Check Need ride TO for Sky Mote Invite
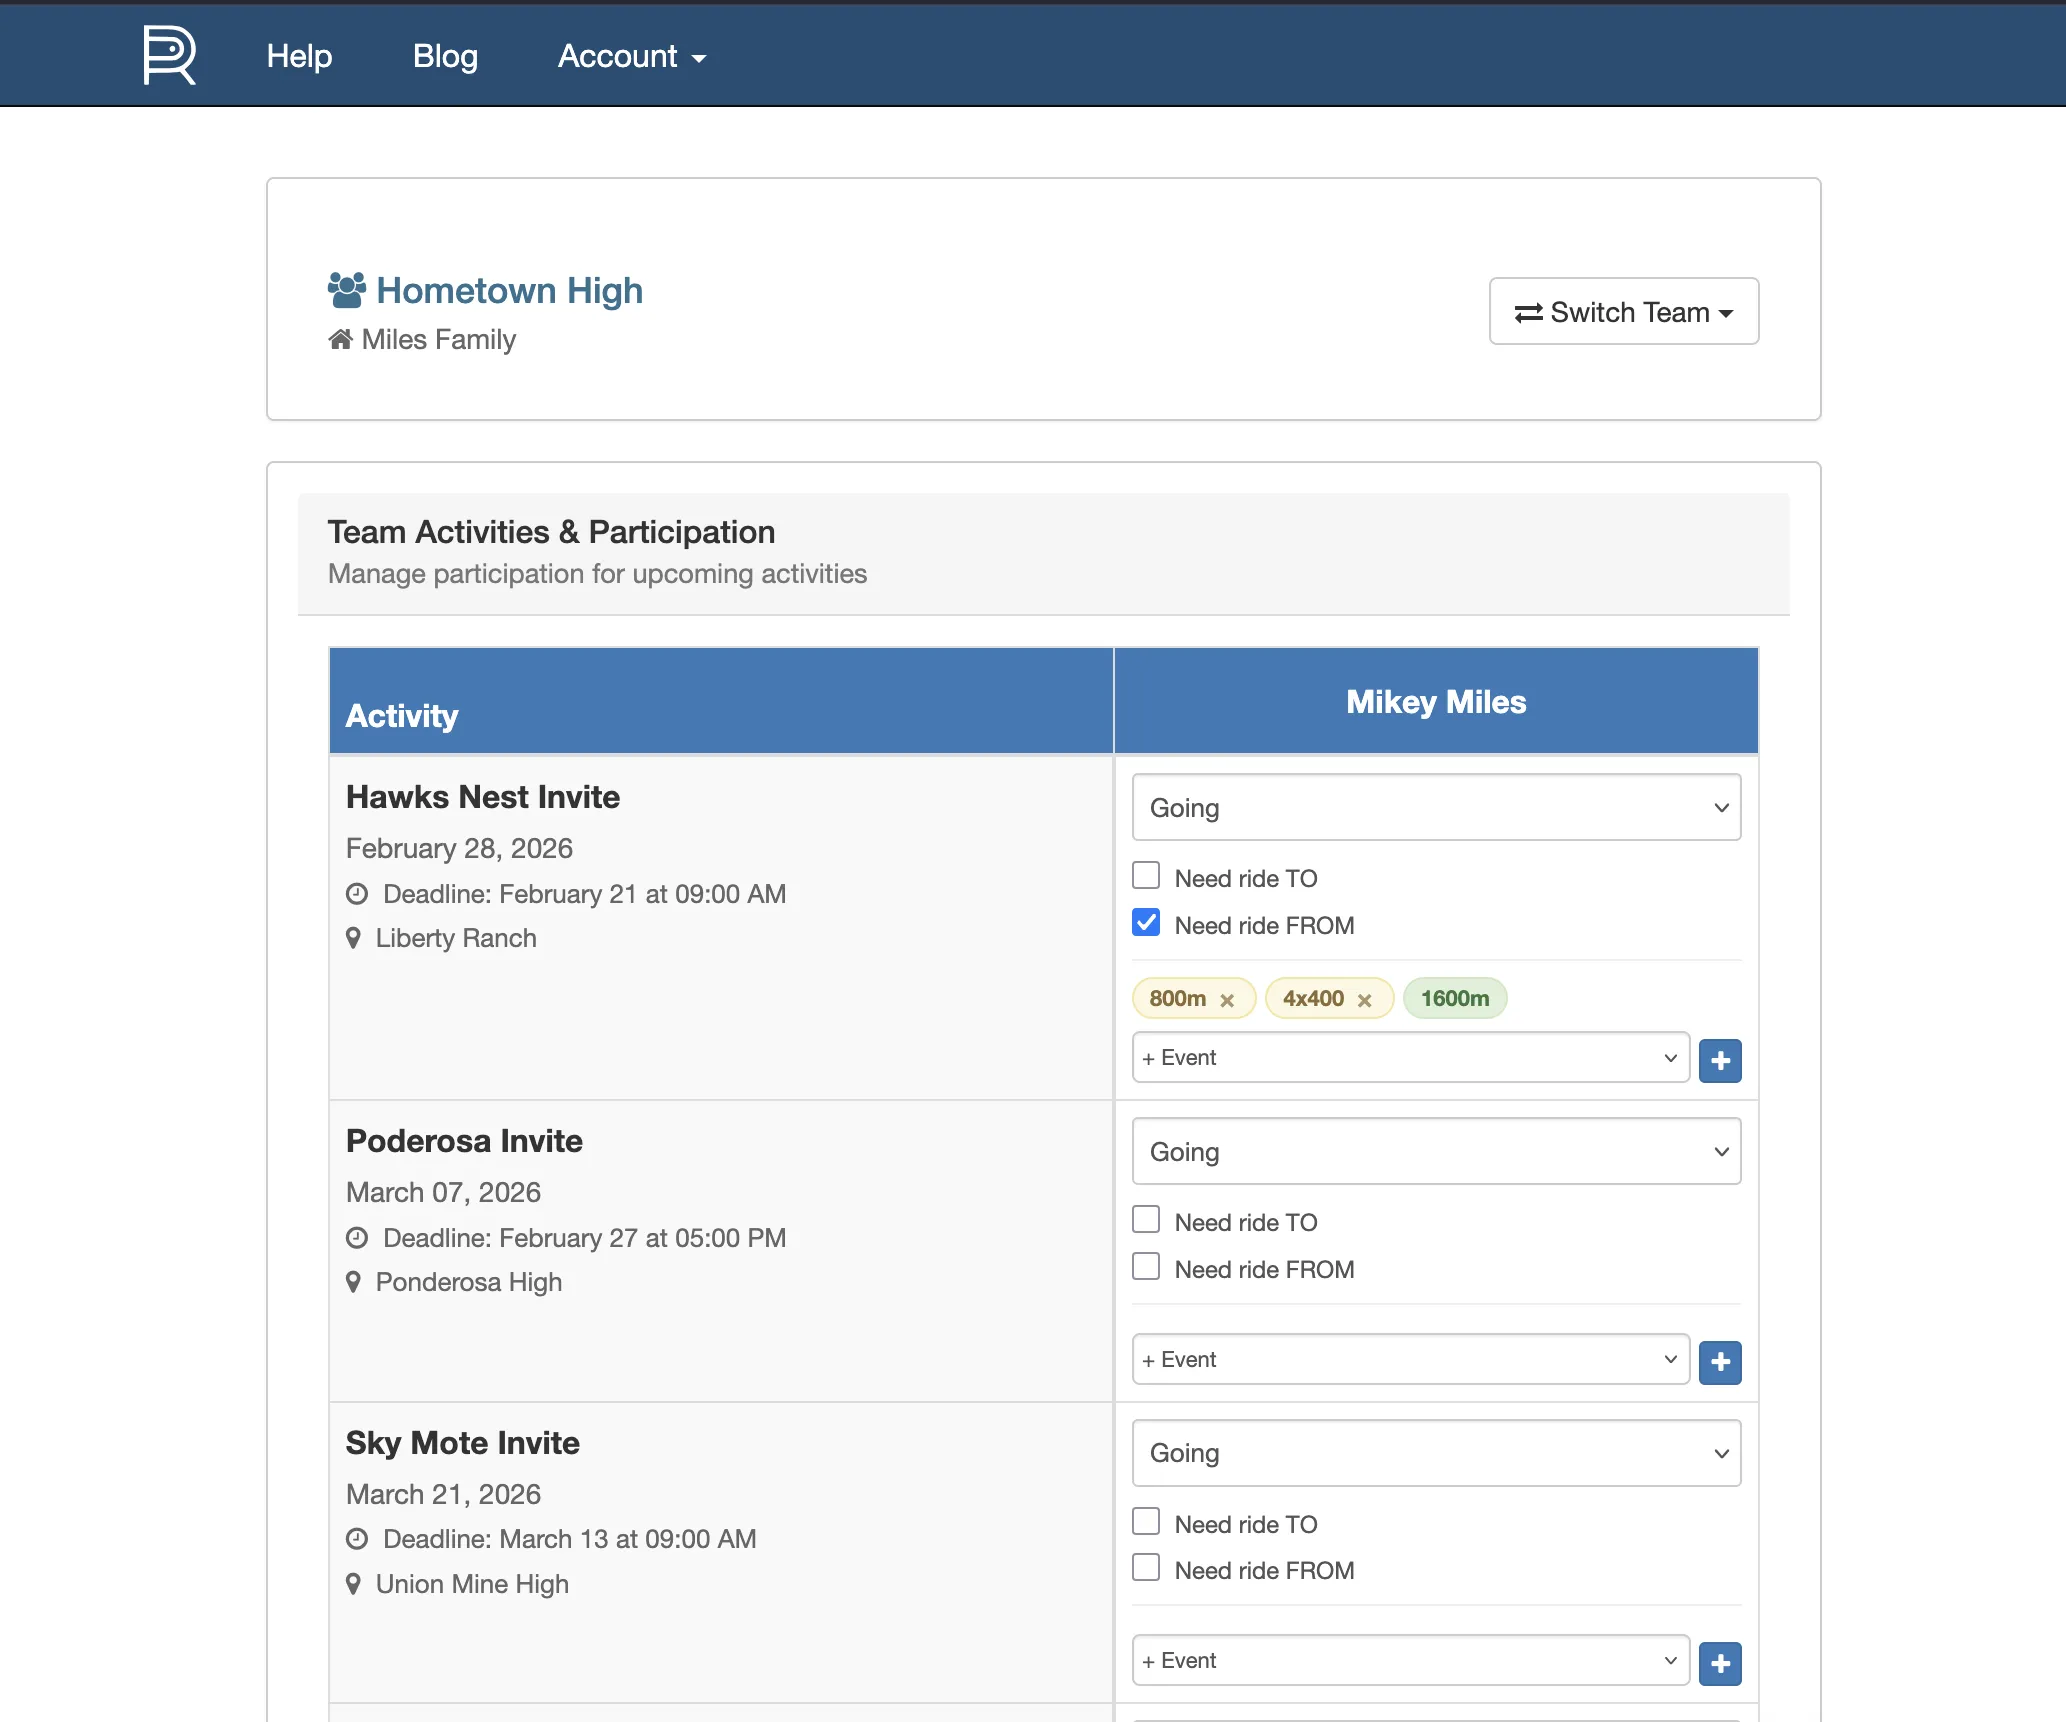Screen dimensions: 2066x1722 point(1146,1522)
